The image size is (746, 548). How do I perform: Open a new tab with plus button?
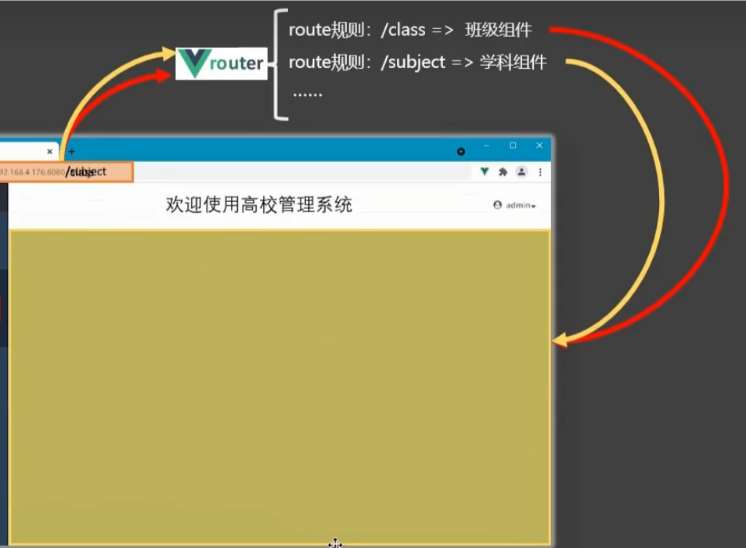tap(72, 152)
